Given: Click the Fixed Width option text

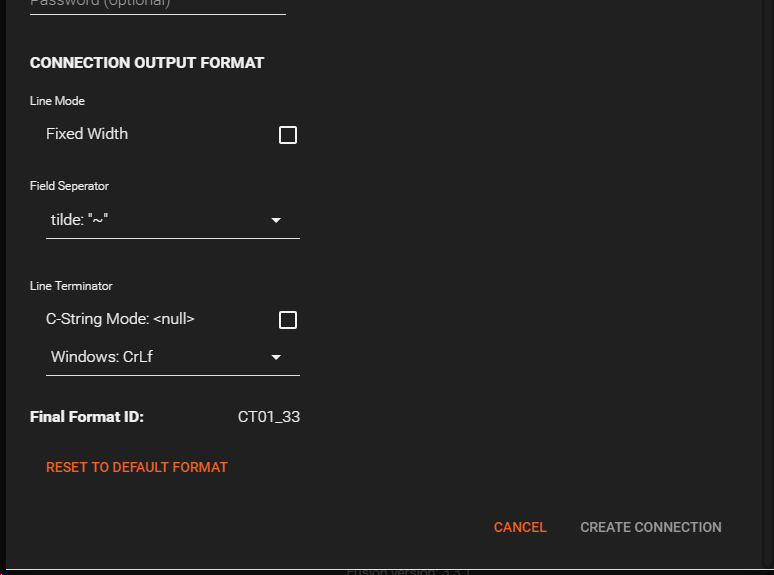Looking at the screenshot, I should (87, 134).
